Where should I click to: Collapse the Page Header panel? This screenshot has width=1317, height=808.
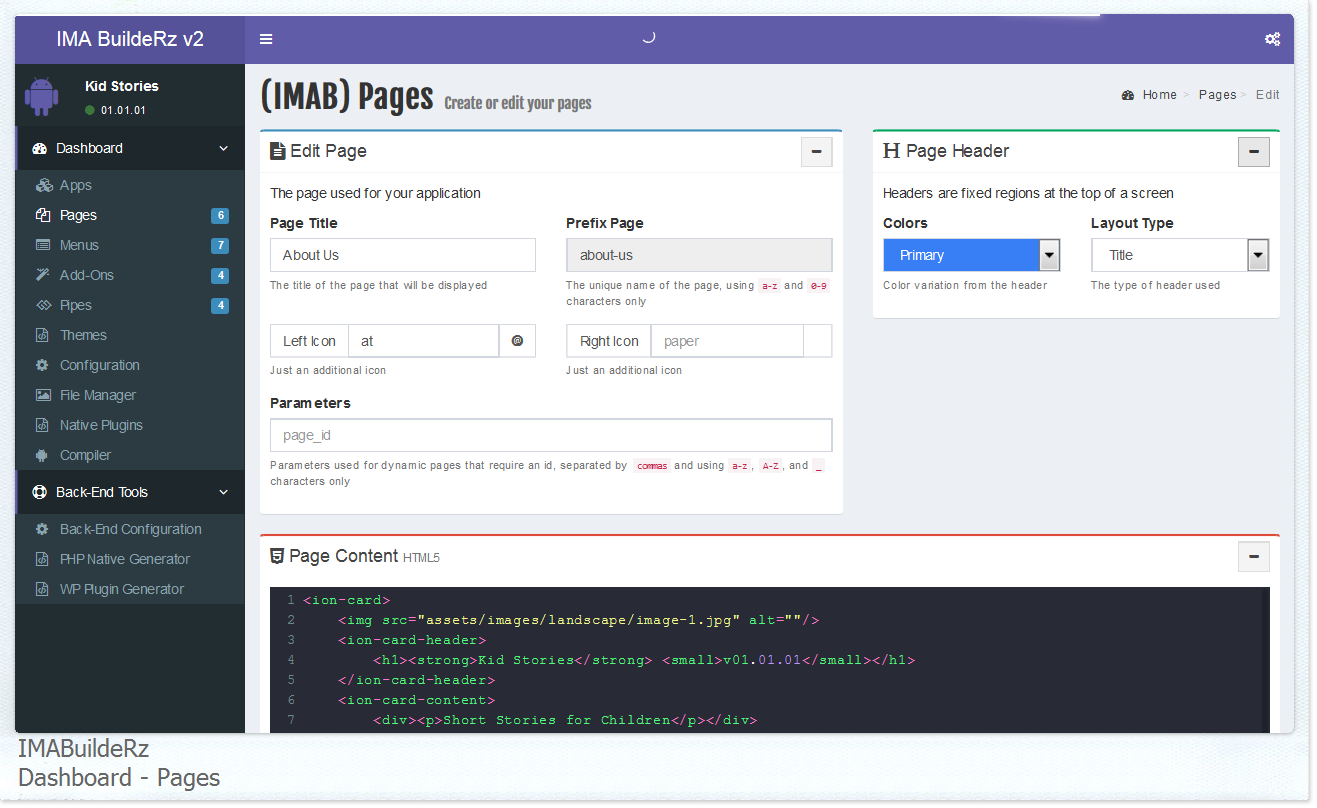(1254, 151)
